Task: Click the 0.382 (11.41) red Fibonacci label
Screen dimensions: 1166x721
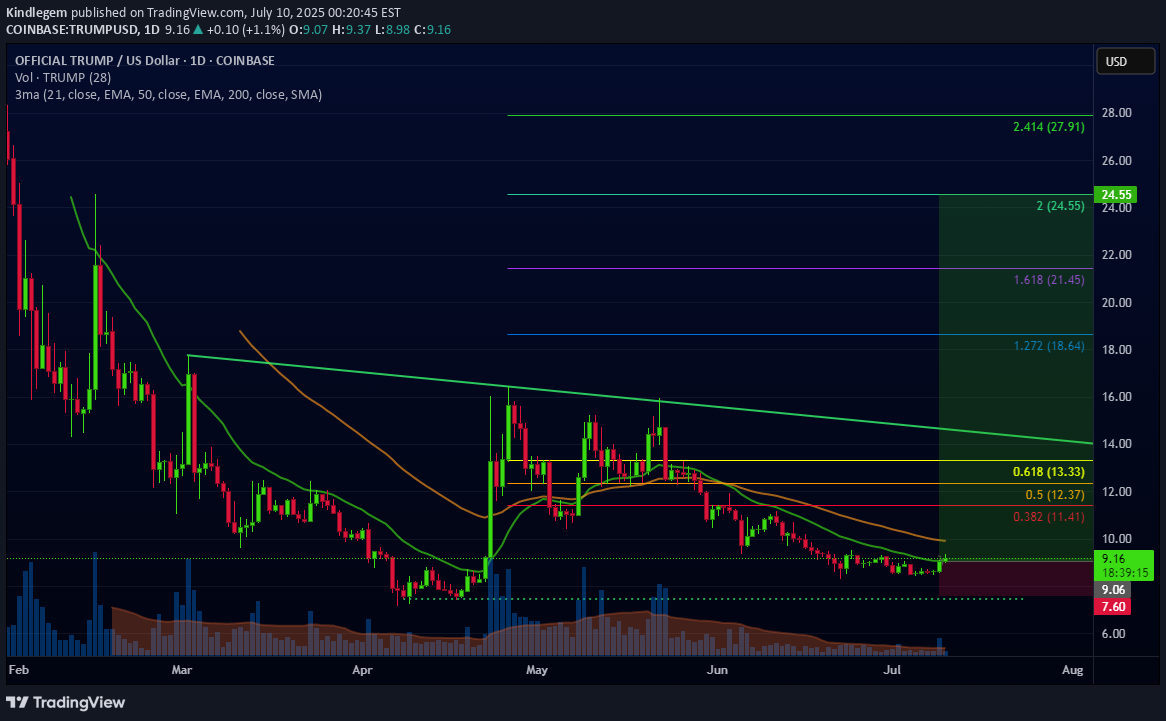Action: click(1048, 517)
